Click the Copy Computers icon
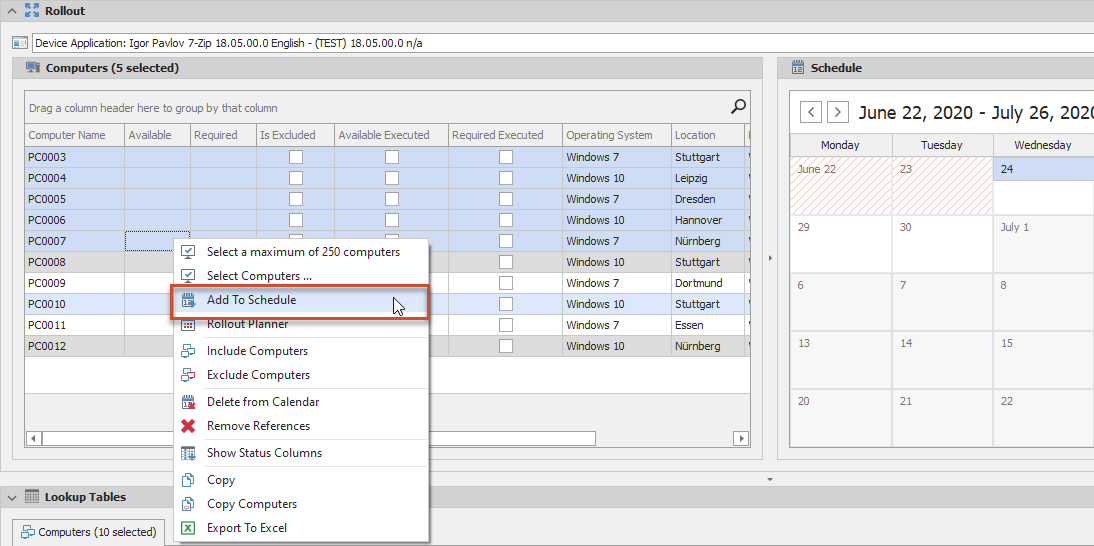 [x=188, y=503]
